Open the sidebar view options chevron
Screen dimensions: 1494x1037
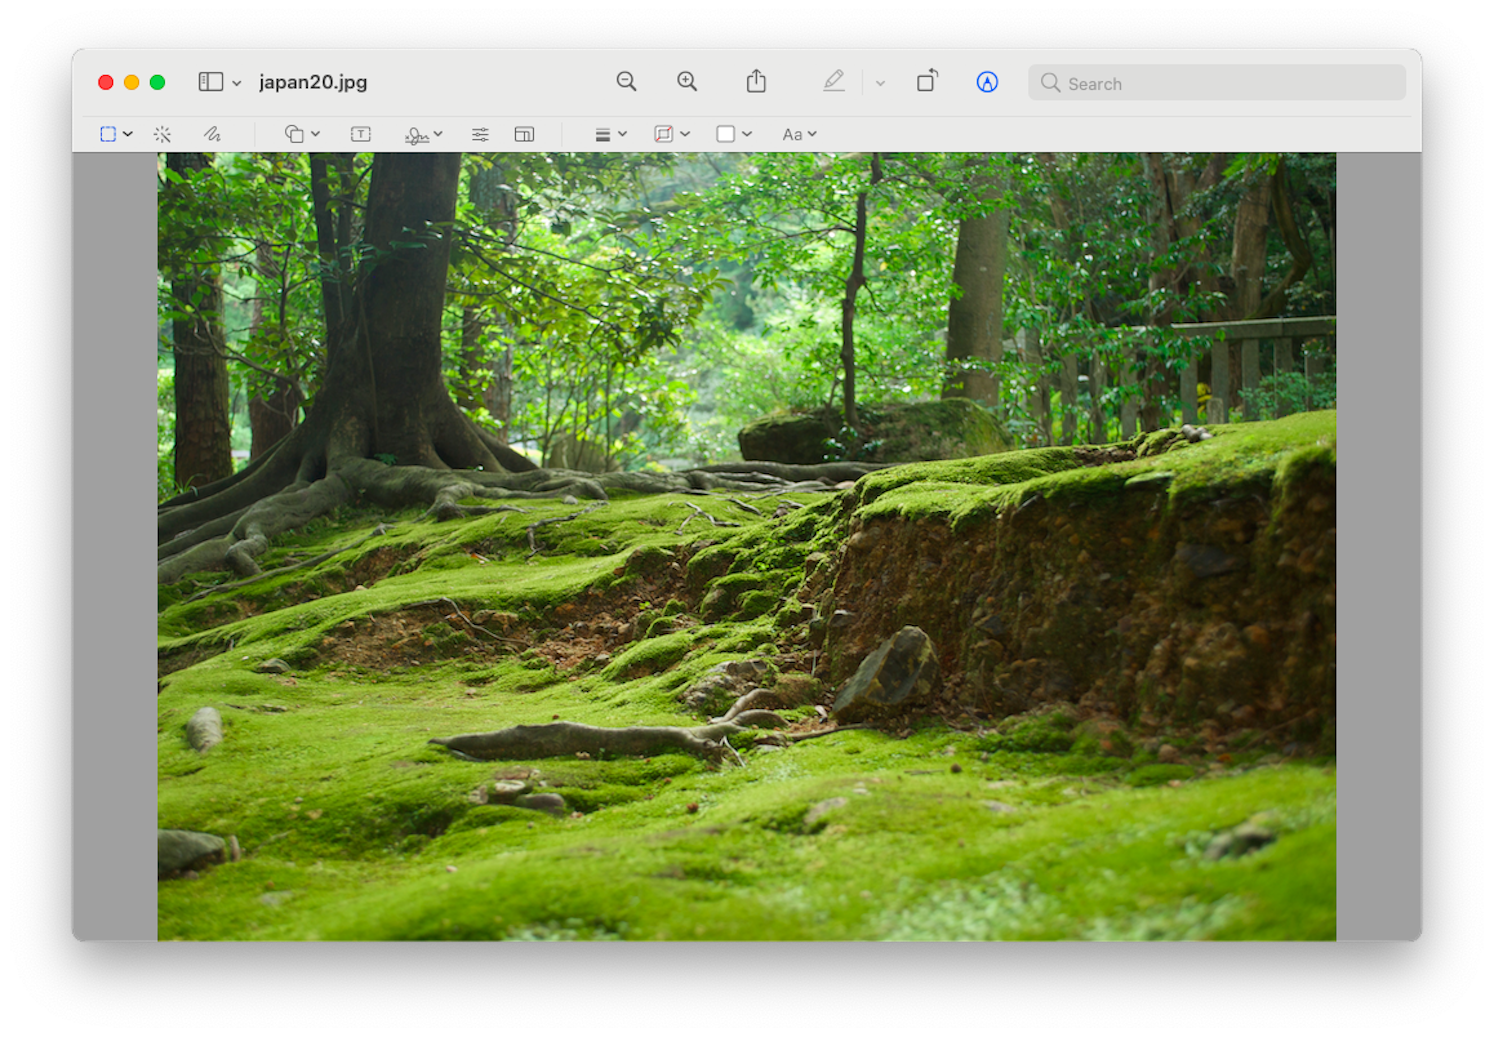coord(236,82)
